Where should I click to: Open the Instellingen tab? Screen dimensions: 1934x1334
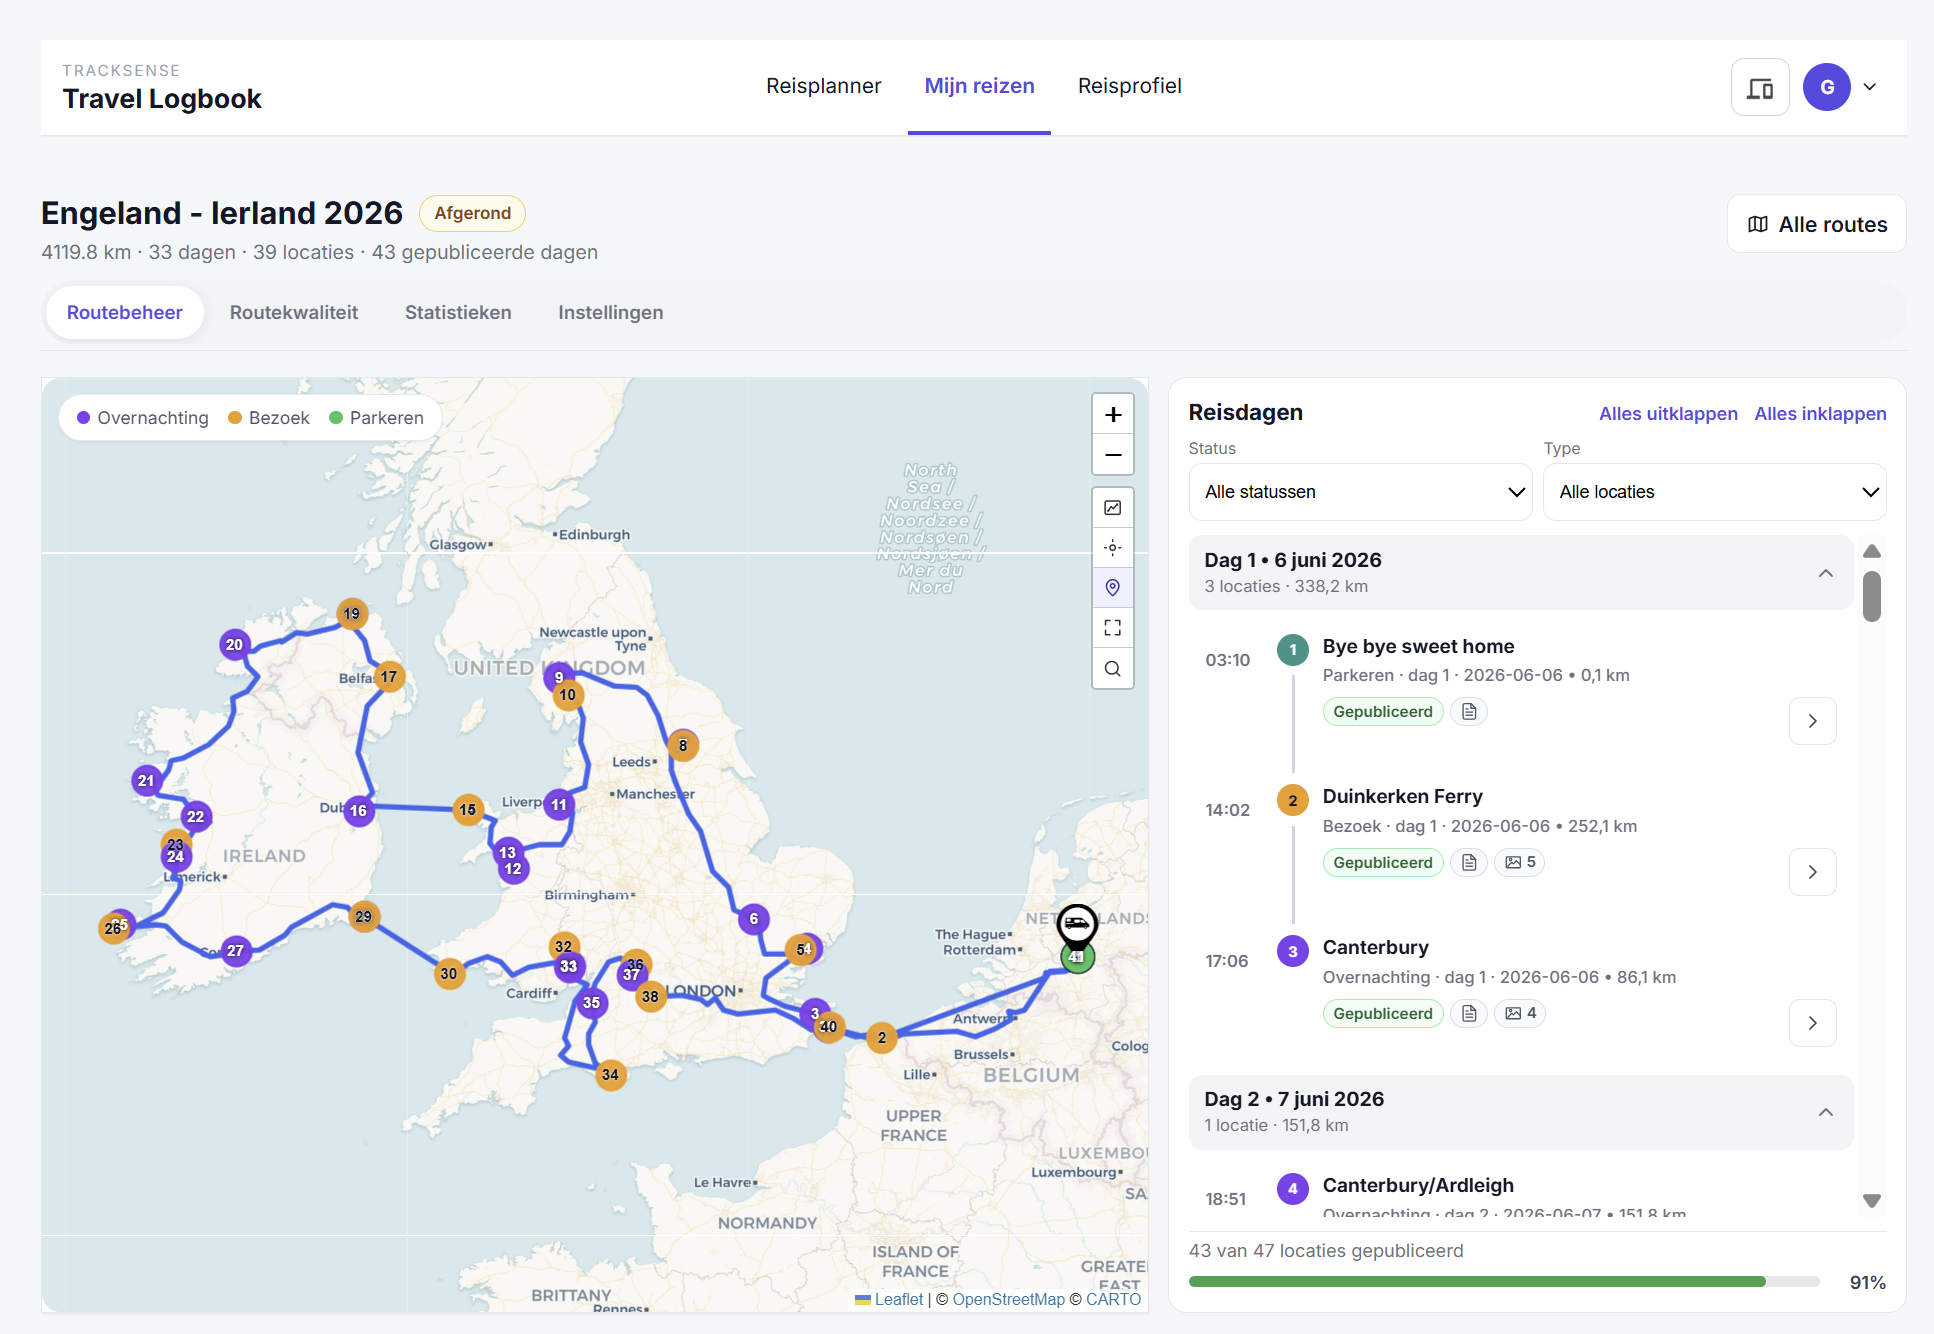(x=610, y=313)
